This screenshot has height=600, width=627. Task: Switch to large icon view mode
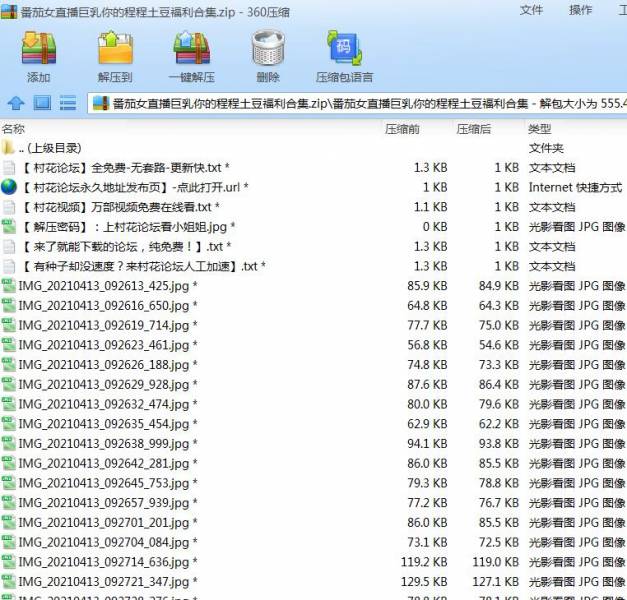42,103
